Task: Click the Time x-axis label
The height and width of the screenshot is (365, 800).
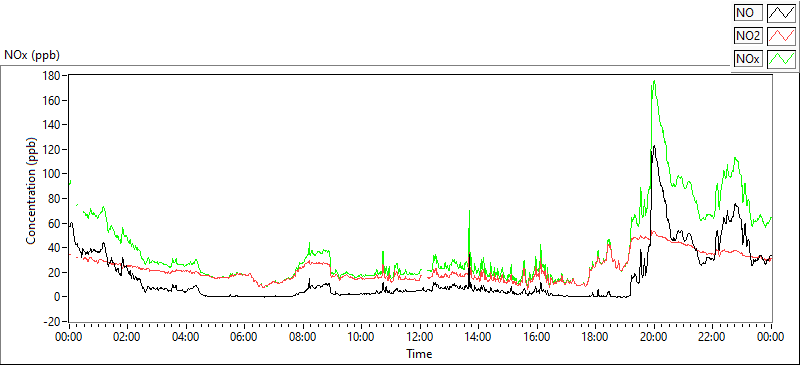Action: click(x=419, y=353)
